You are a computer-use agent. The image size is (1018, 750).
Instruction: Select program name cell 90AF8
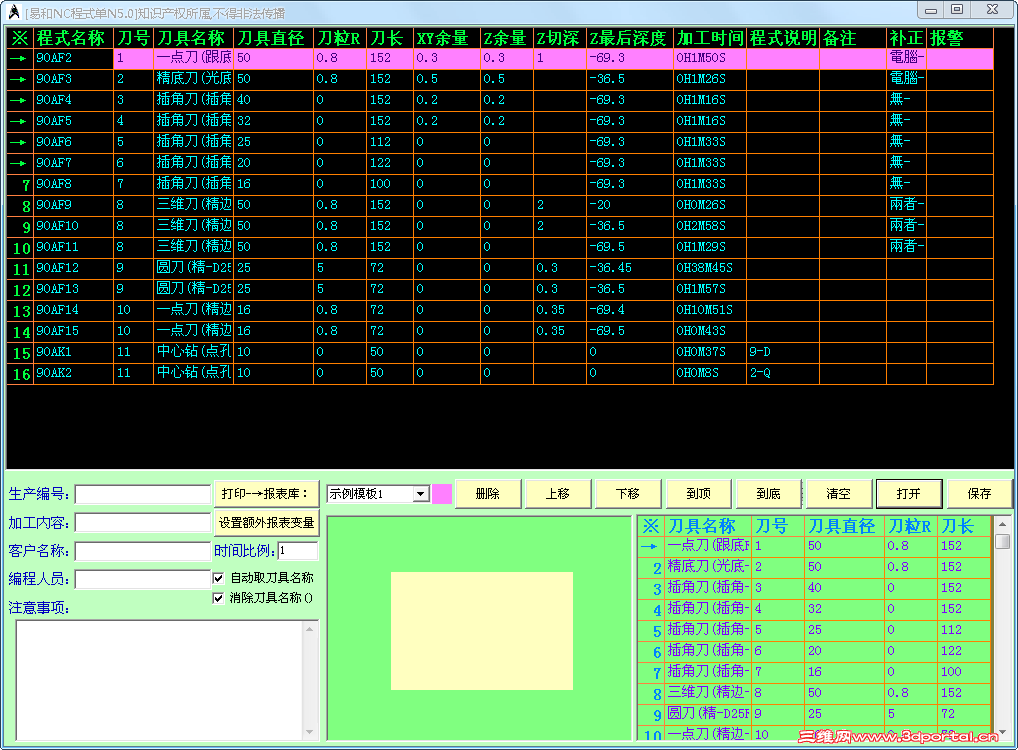[73, 184]
